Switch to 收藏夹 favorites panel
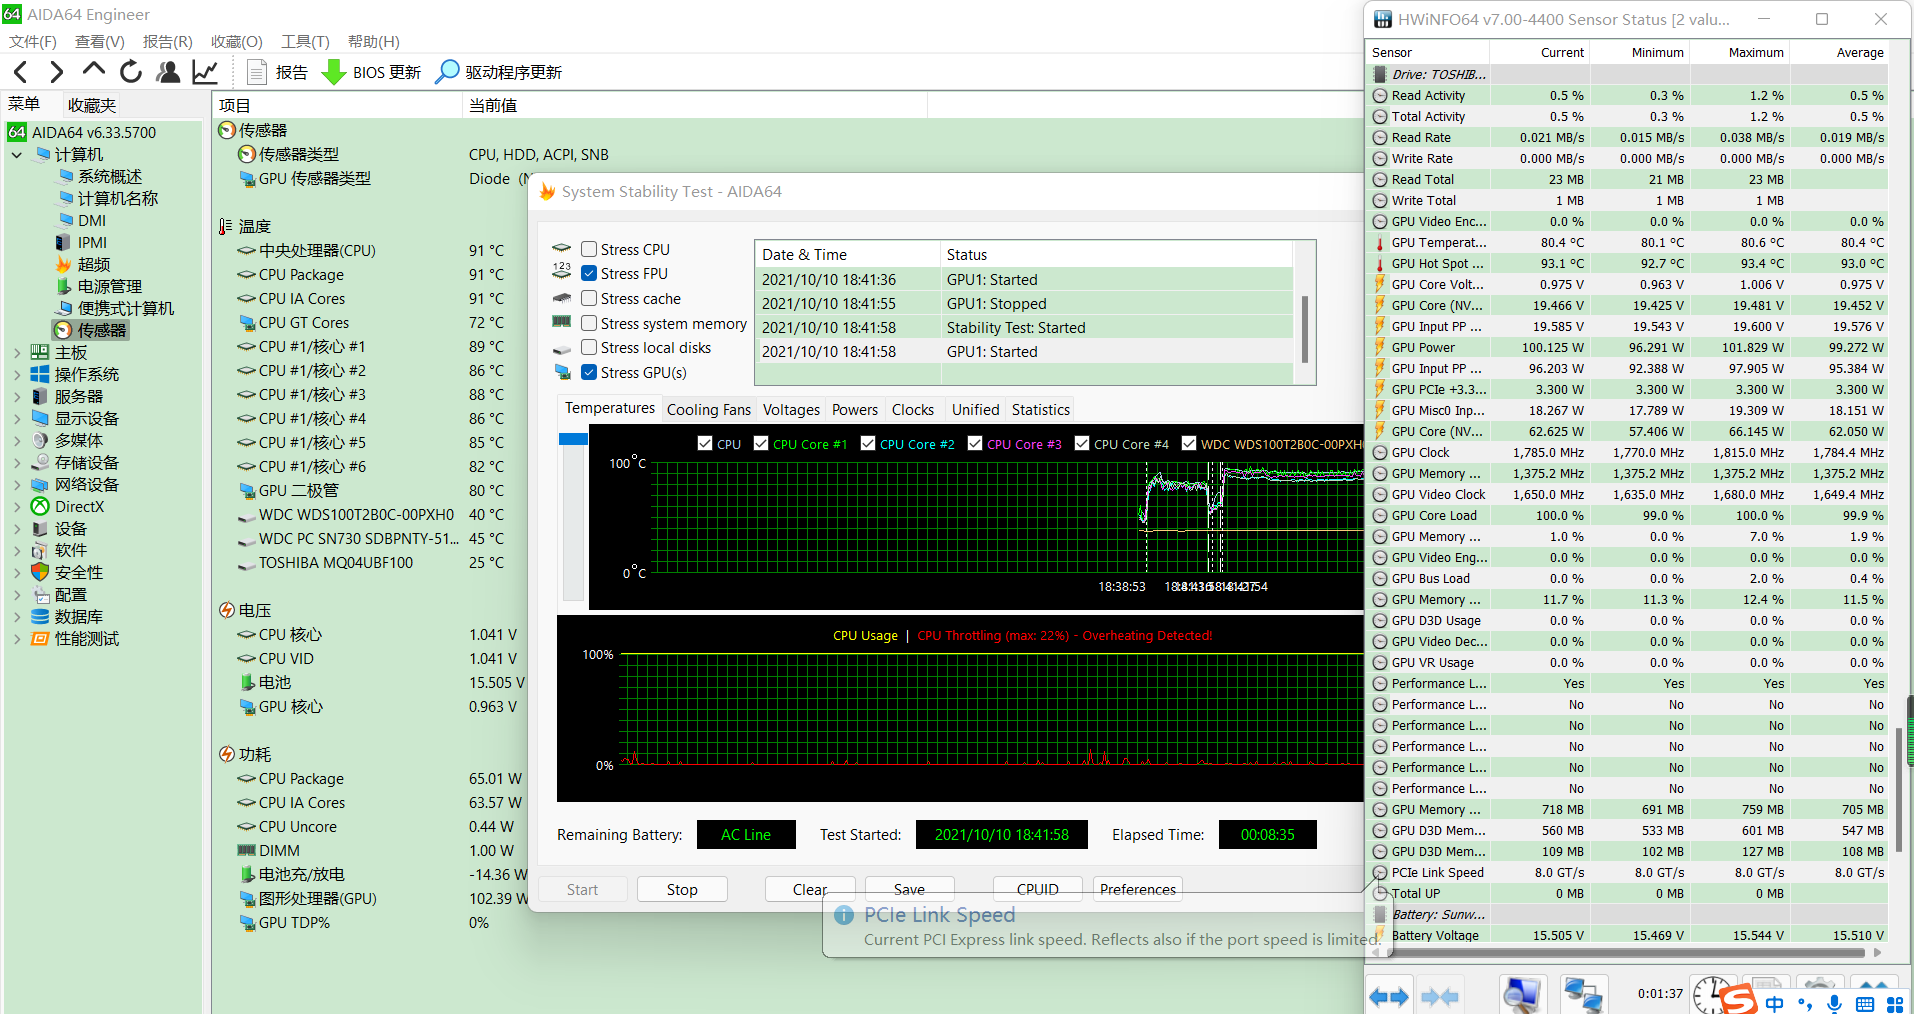1914x1014 pixels. (x=92, y=105)
